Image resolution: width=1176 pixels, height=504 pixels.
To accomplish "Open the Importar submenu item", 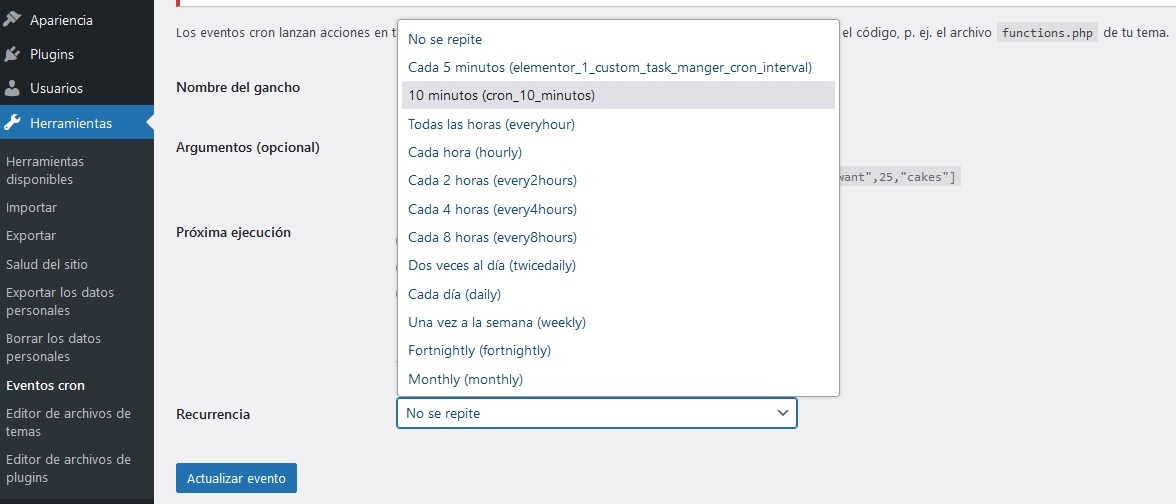I will tap(31, 208).
